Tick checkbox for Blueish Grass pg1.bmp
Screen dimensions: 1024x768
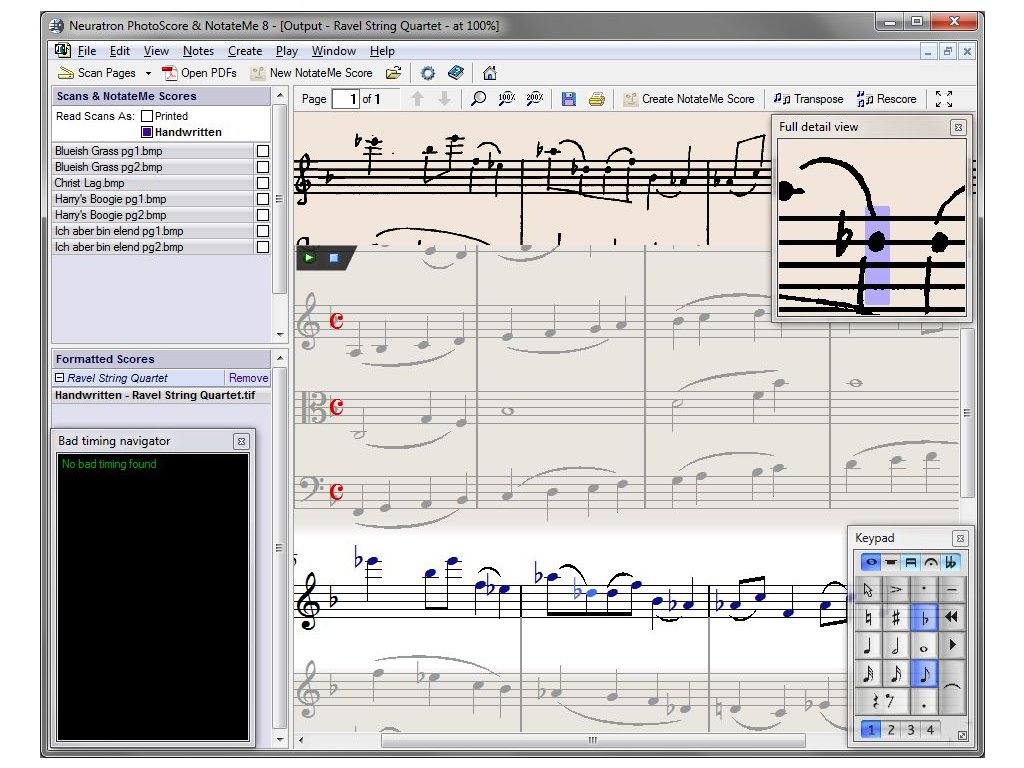[x=263, y=151]
